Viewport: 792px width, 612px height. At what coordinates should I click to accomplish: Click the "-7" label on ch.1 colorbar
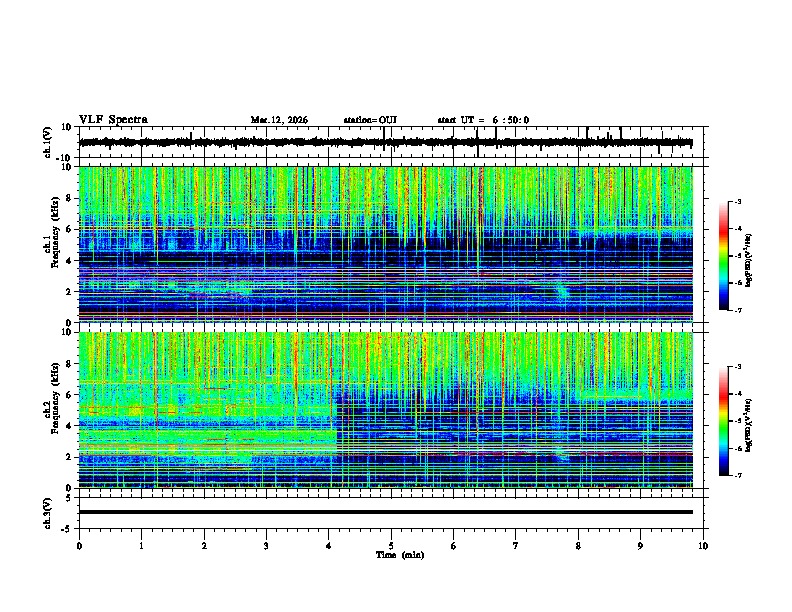tap(737, 310)
